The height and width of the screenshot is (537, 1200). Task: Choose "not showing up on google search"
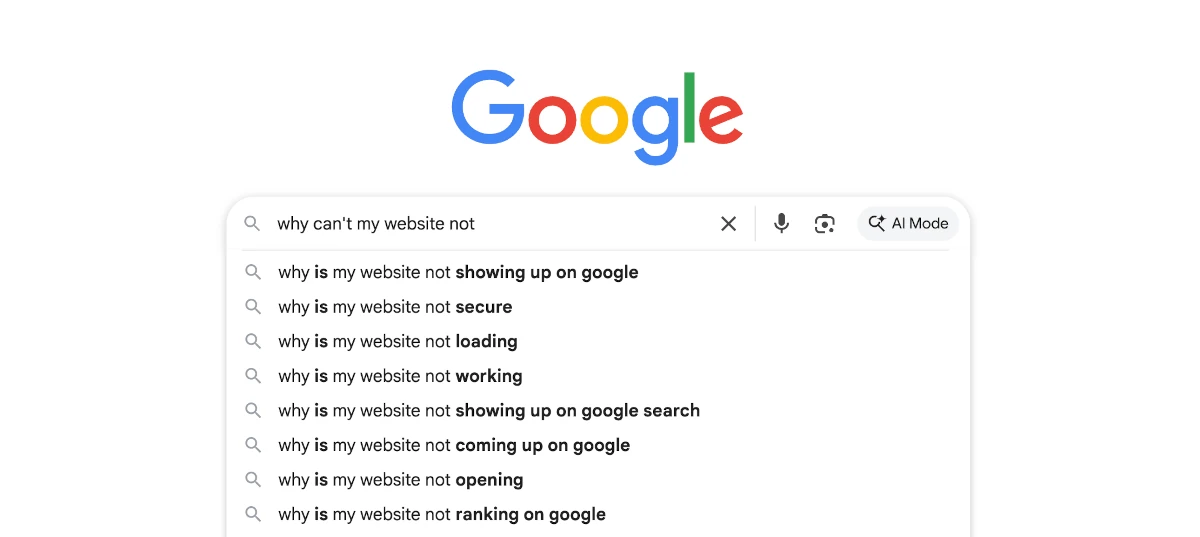click(x=489, y=410)
